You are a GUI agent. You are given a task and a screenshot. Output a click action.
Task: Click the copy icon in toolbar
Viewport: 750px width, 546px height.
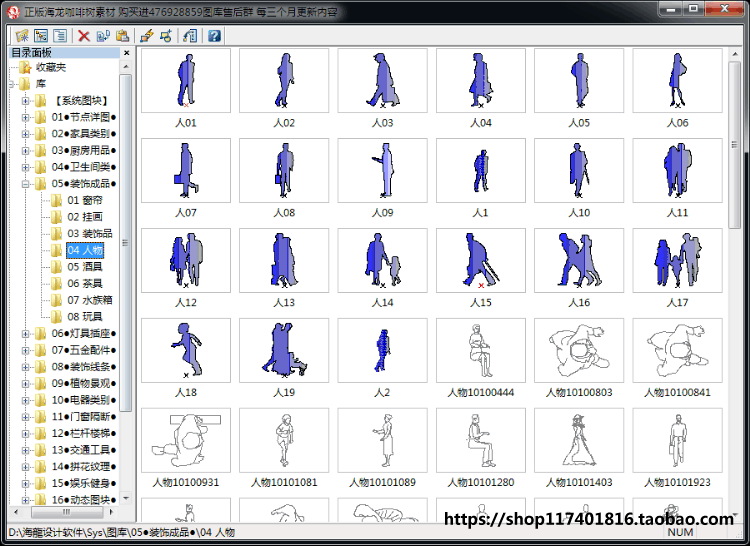[x=103, y=36]
